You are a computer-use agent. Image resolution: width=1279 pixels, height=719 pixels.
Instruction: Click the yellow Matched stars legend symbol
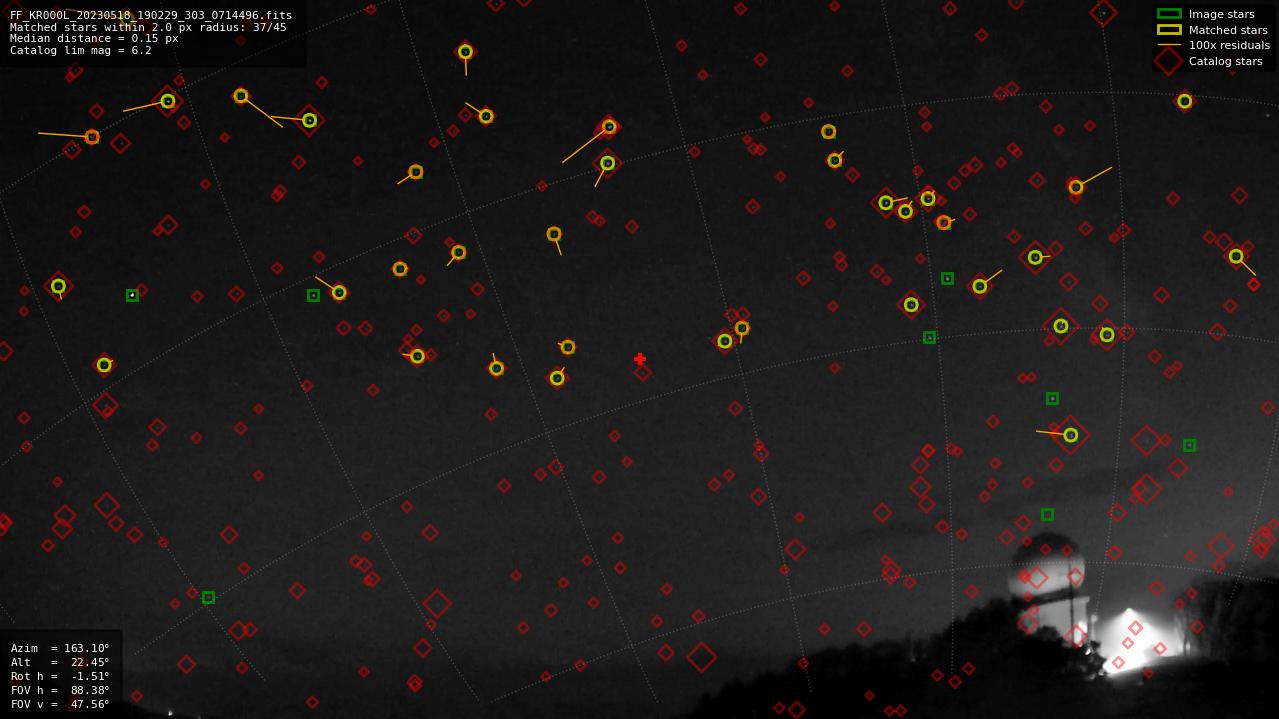pyautogui.click(x=1169, y=30)
